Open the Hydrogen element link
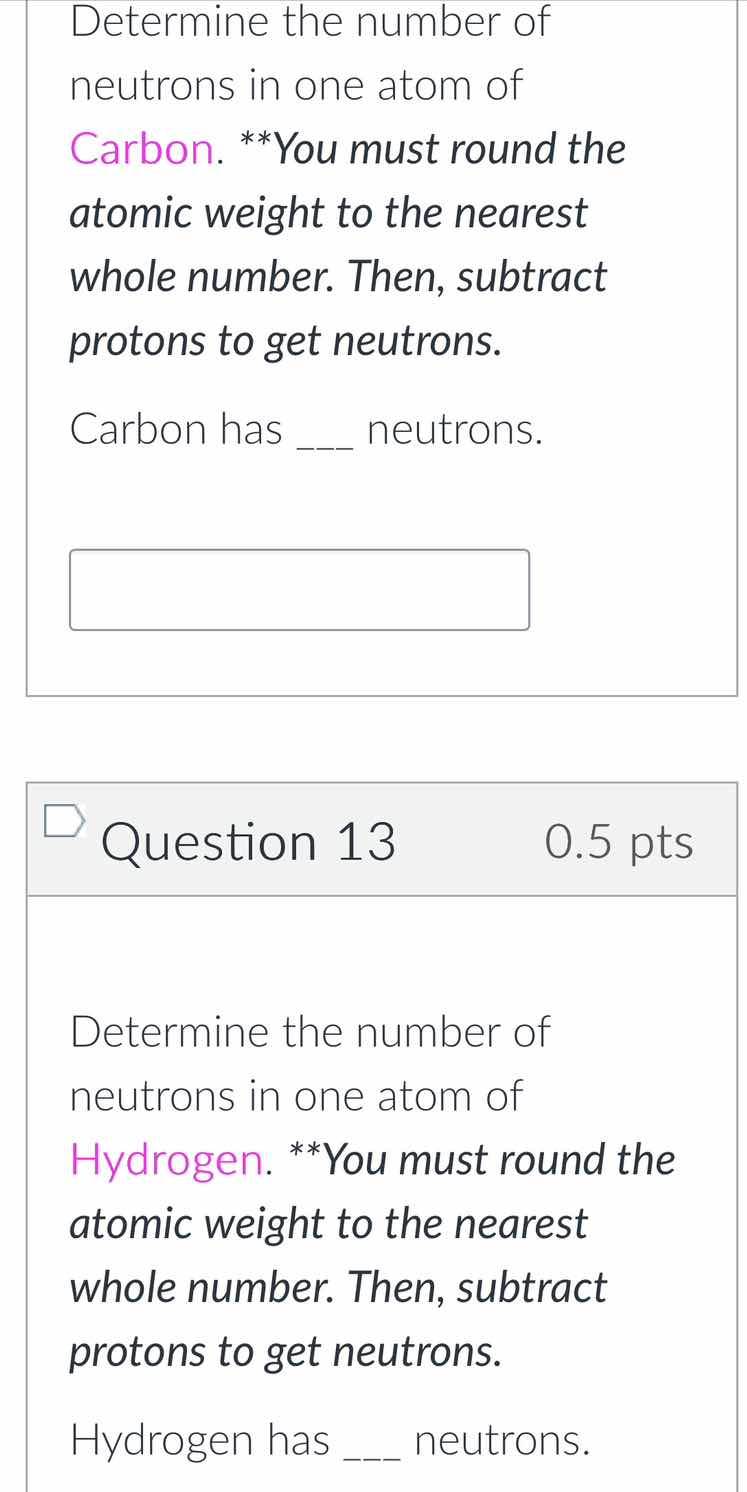 point(166,1159)
